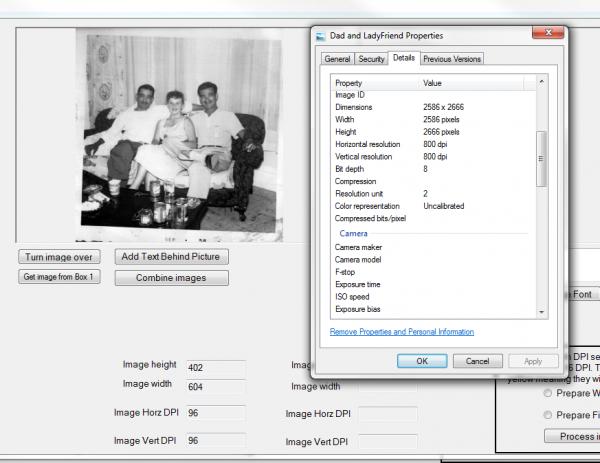The width and height of the screenshot is (600, 463).
Task: Click the Cancel button in Properties dialog
Action: 478,361
